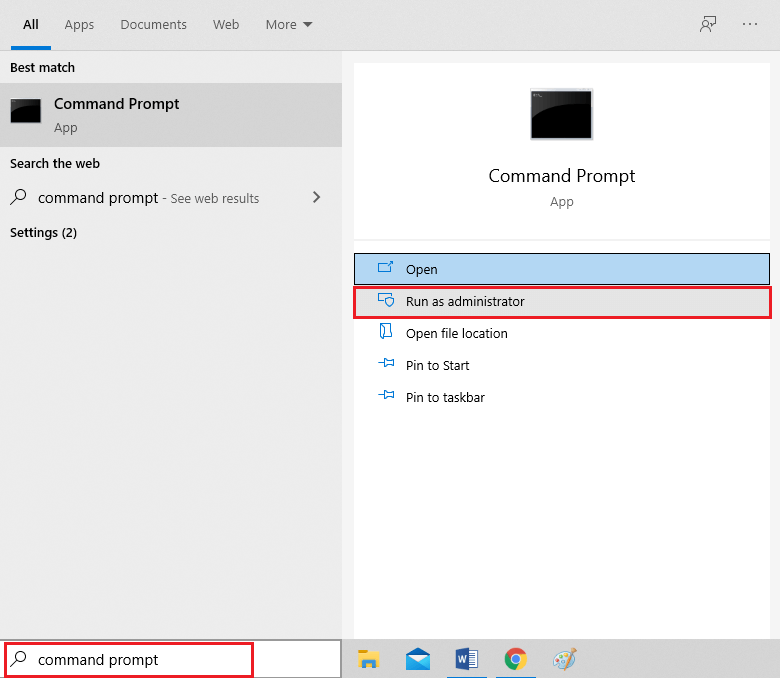Expand the More filter dropdown

pyautogui.click(x=289, y=25)
